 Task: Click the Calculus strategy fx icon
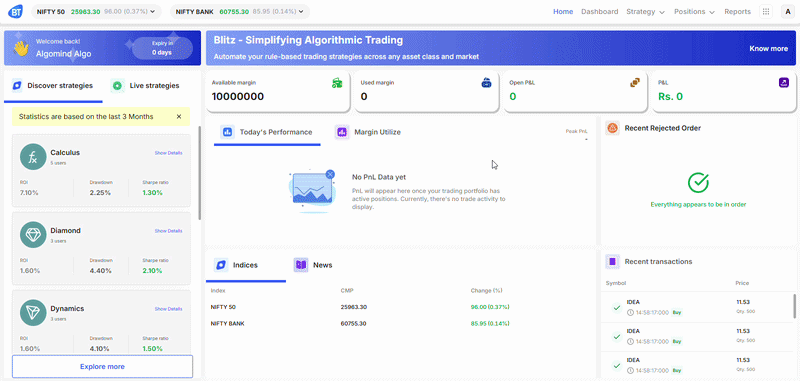point(33,157)
